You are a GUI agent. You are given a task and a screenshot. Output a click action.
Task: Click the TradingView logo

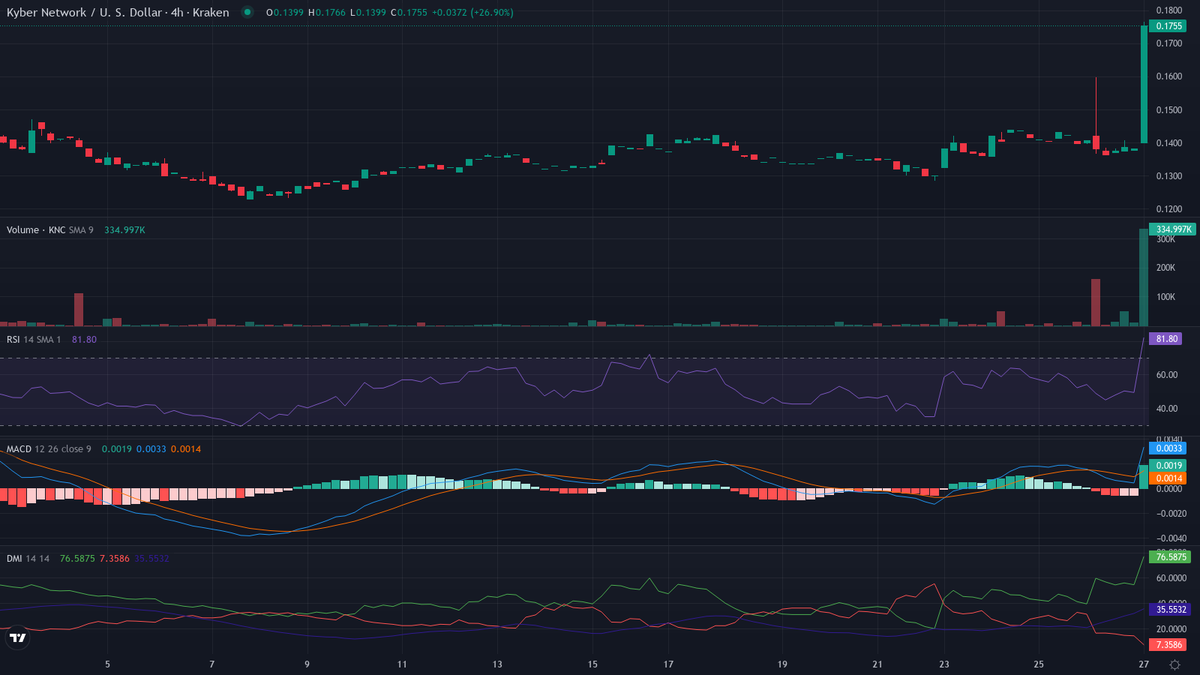pyautogui.click(x=17, y=638)
